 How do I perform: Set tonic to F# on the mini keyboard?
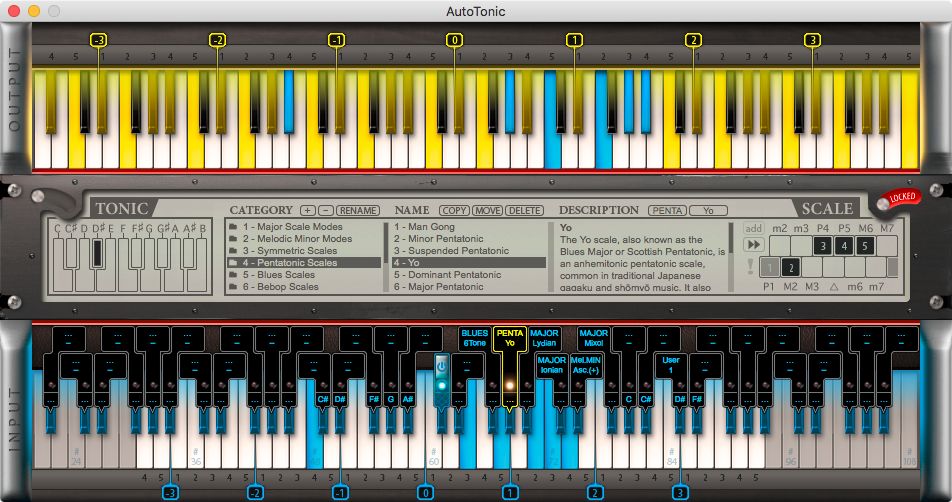click(x=137, y=253)
